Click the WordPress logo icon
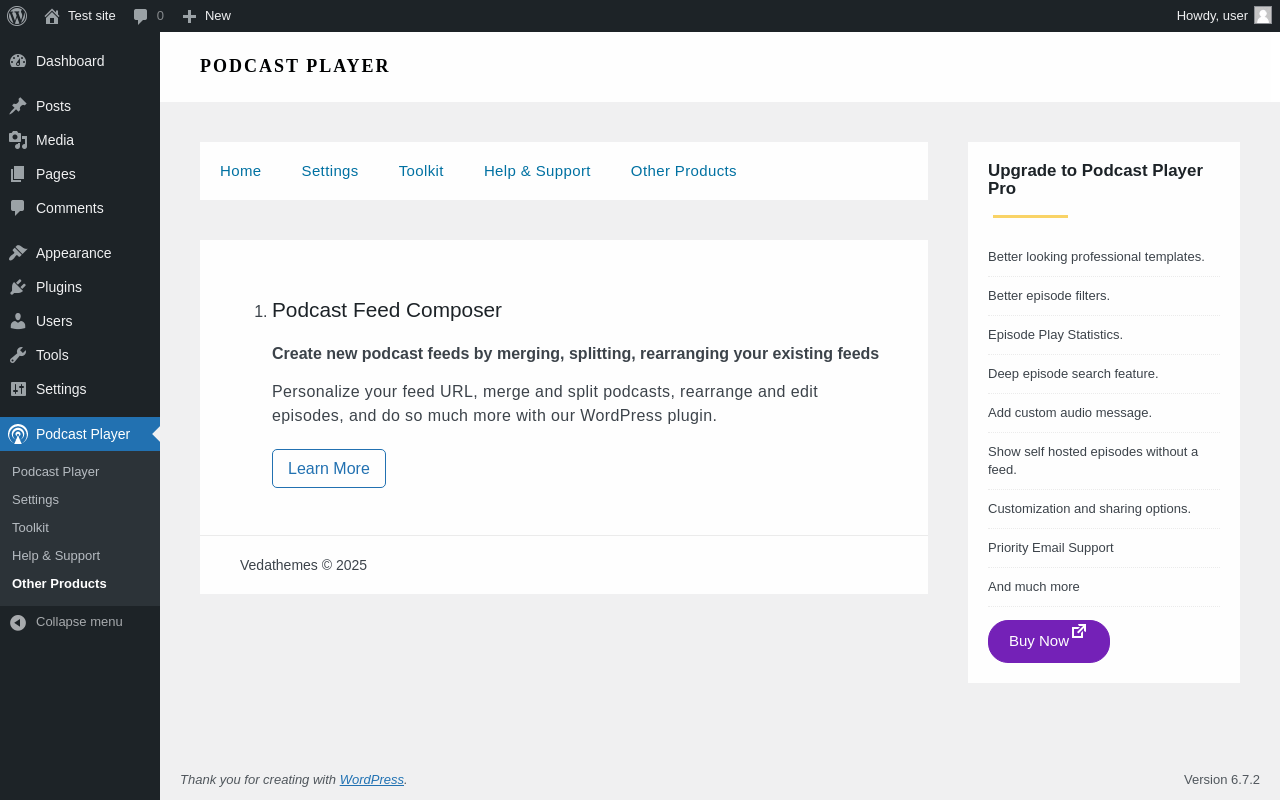This screenshot has height=800, width=1280. click(x=17, y=16)
